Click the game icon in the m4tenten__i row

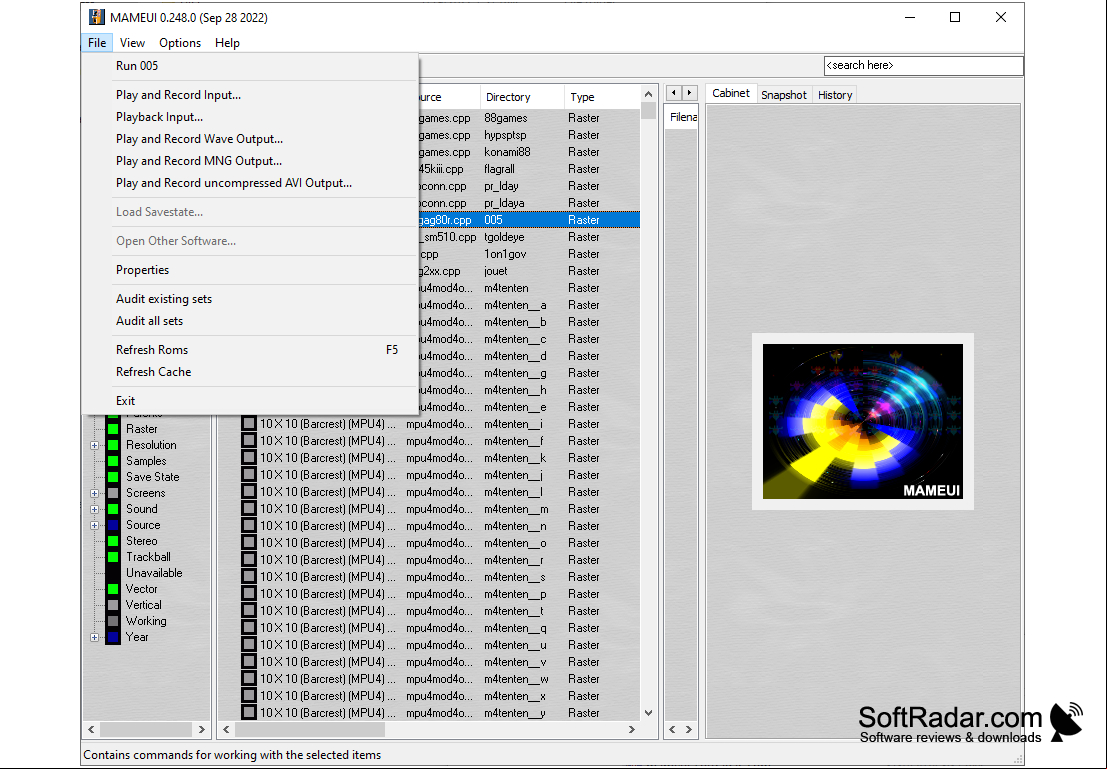coord(249,424)
